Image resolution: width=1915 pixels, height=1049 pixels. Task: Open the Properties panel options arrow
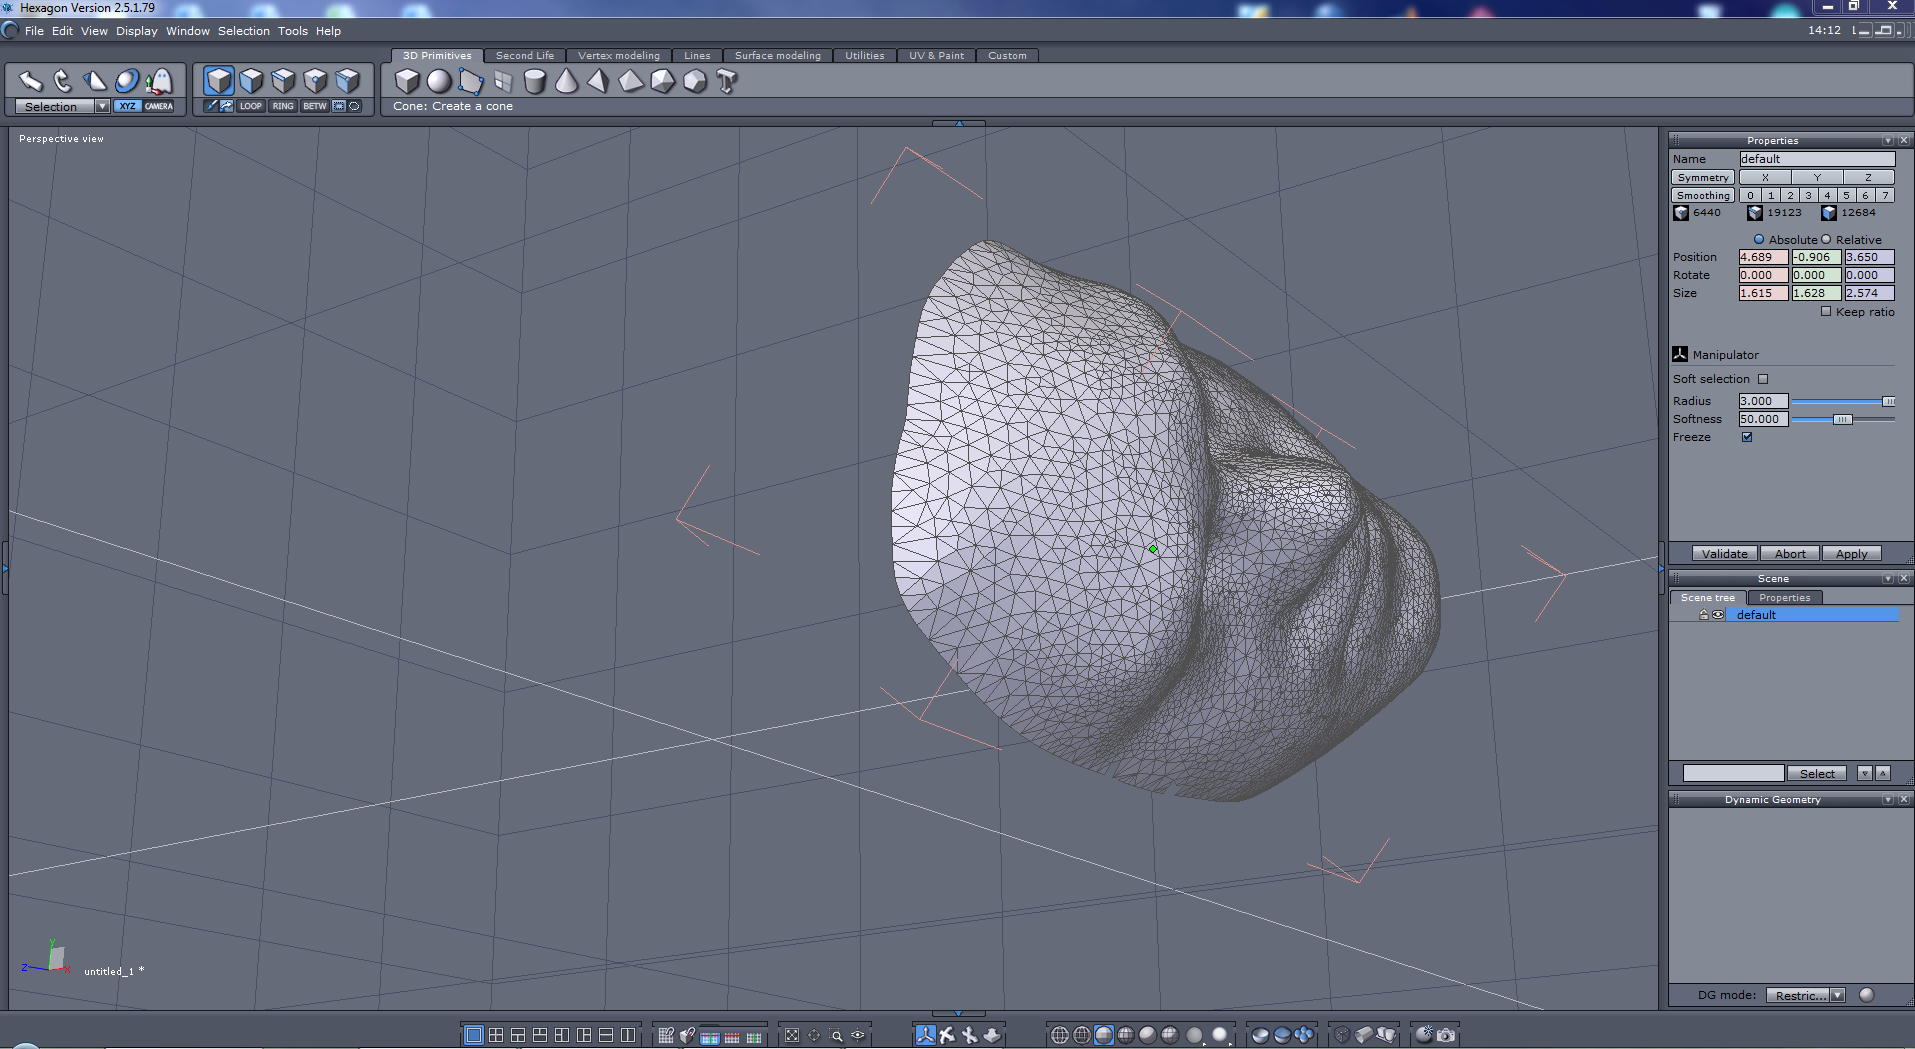point(1888,140)
